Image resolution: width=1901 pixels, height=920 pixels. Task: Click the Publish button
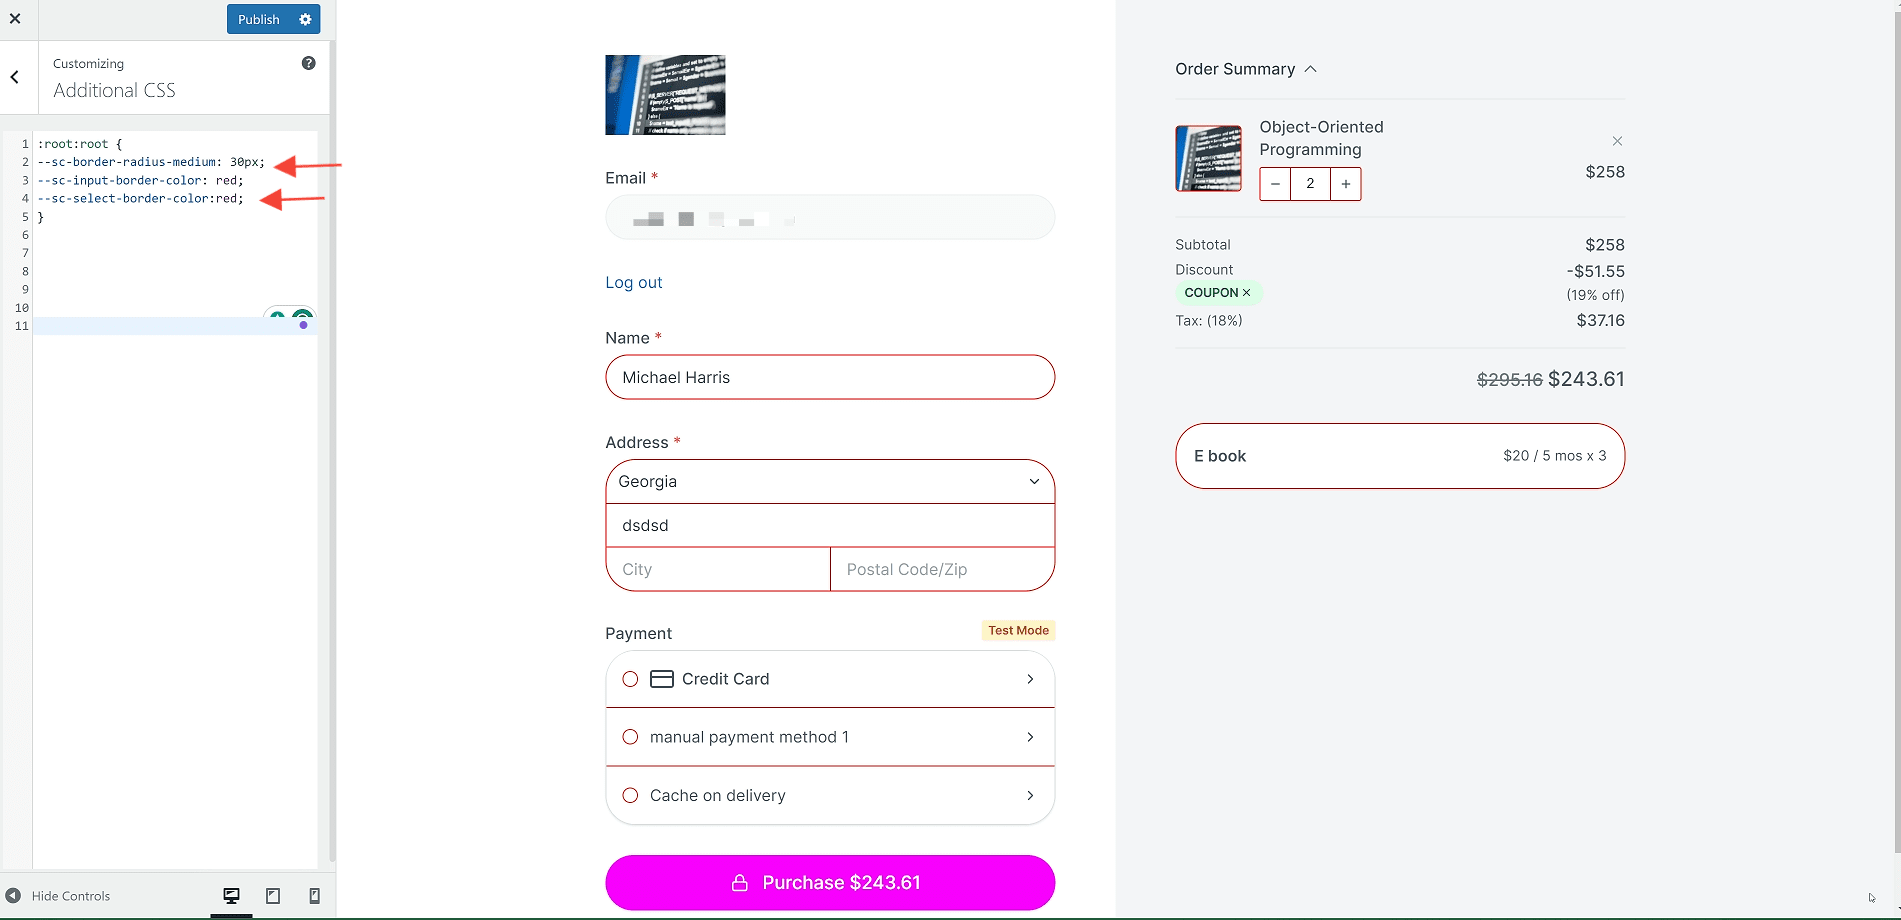[x=259, y=19]
